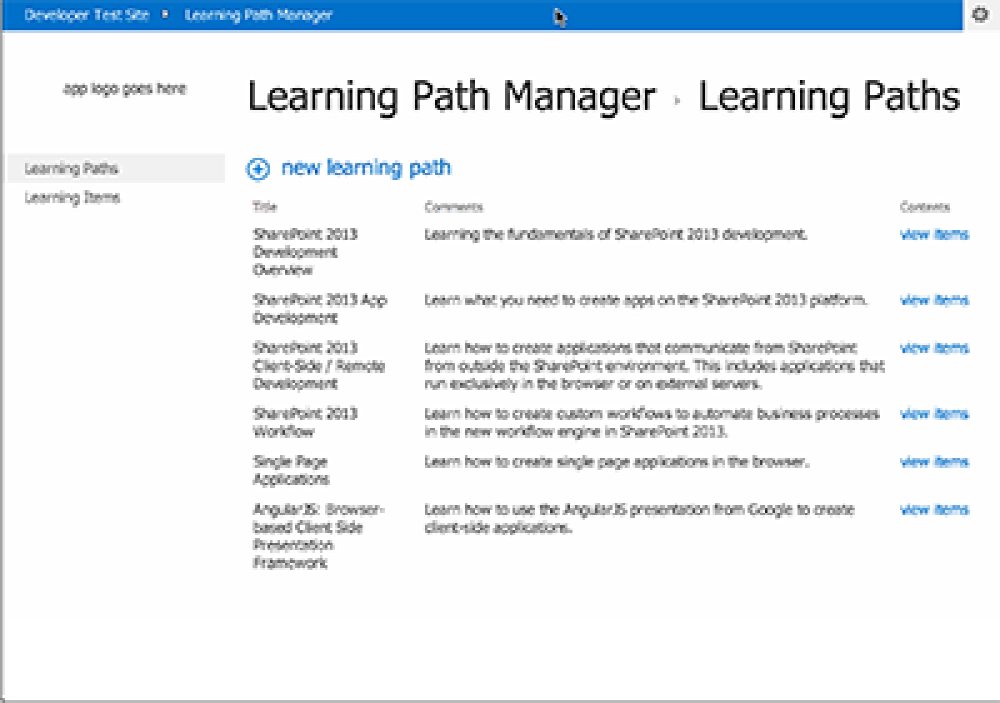Select Learning Paths in the sidebar

point(115,168)
